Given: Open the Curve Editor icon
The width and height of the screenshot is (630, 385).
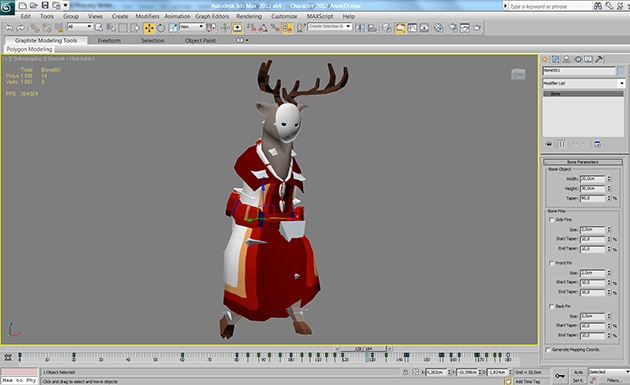Looking at the screenshot, I should coord(413,28).
